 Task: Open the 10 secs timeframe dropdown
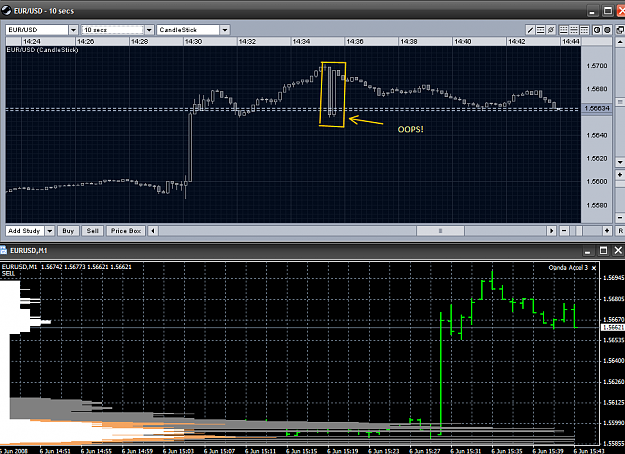tap(149, 30)
